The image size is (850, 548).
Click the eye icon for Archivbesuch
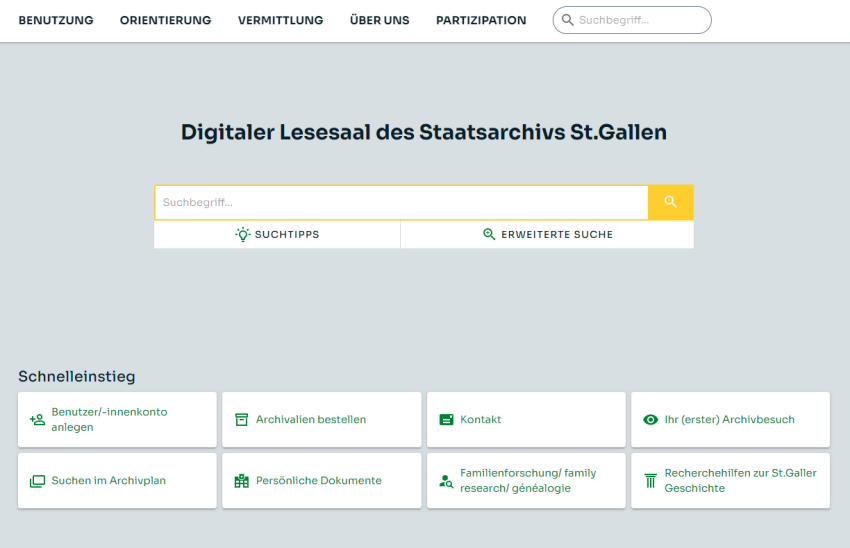651,420
